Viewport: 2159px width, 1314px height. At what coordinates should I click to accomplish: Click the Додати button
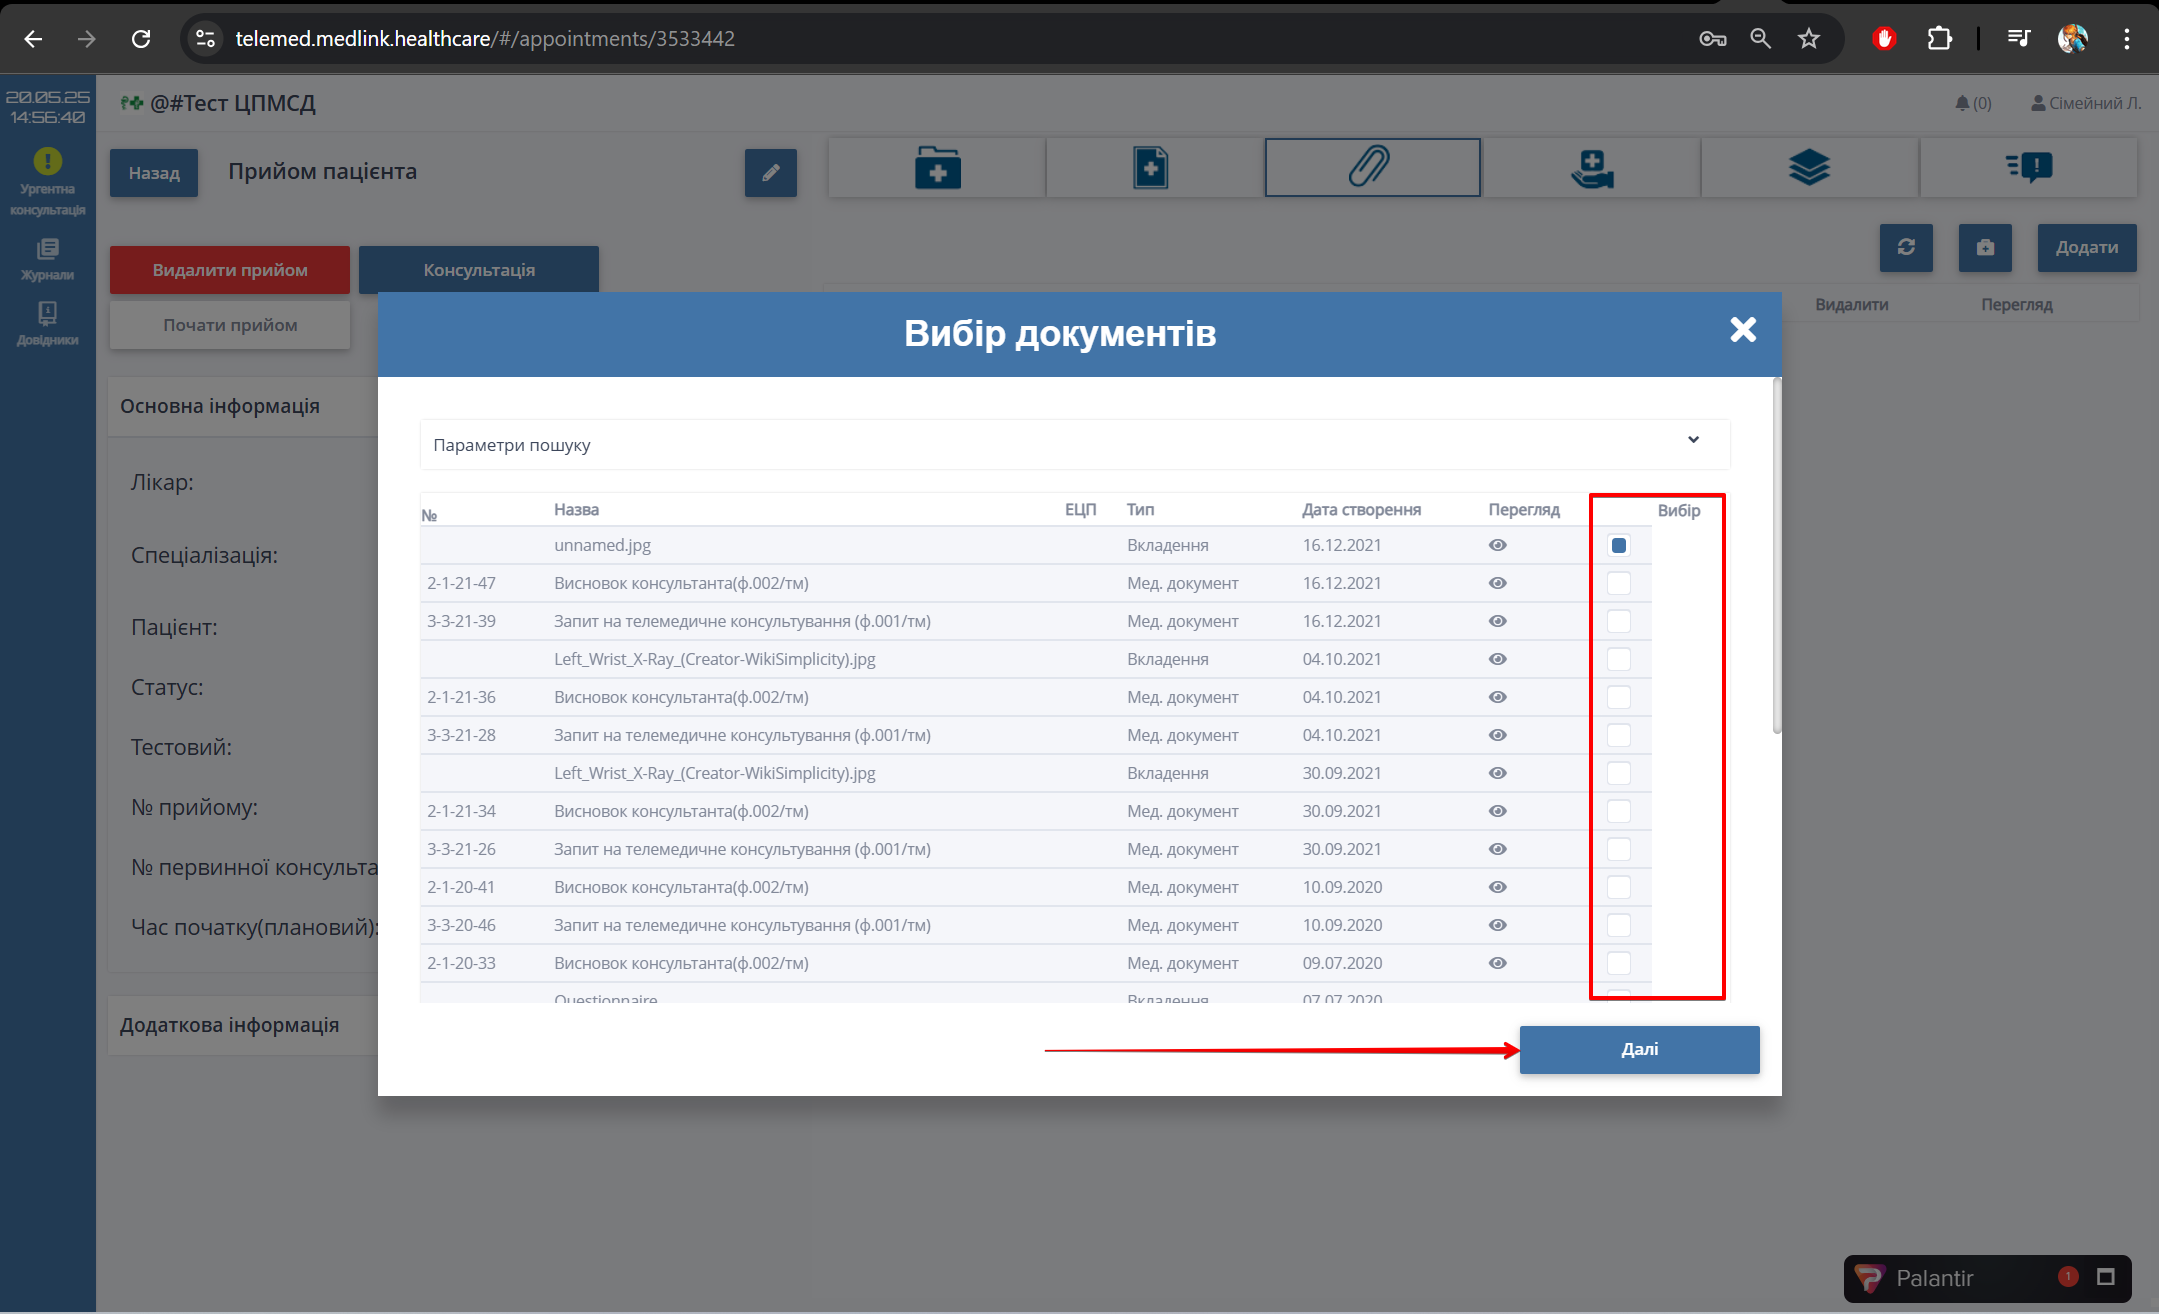click(2086, 247)
